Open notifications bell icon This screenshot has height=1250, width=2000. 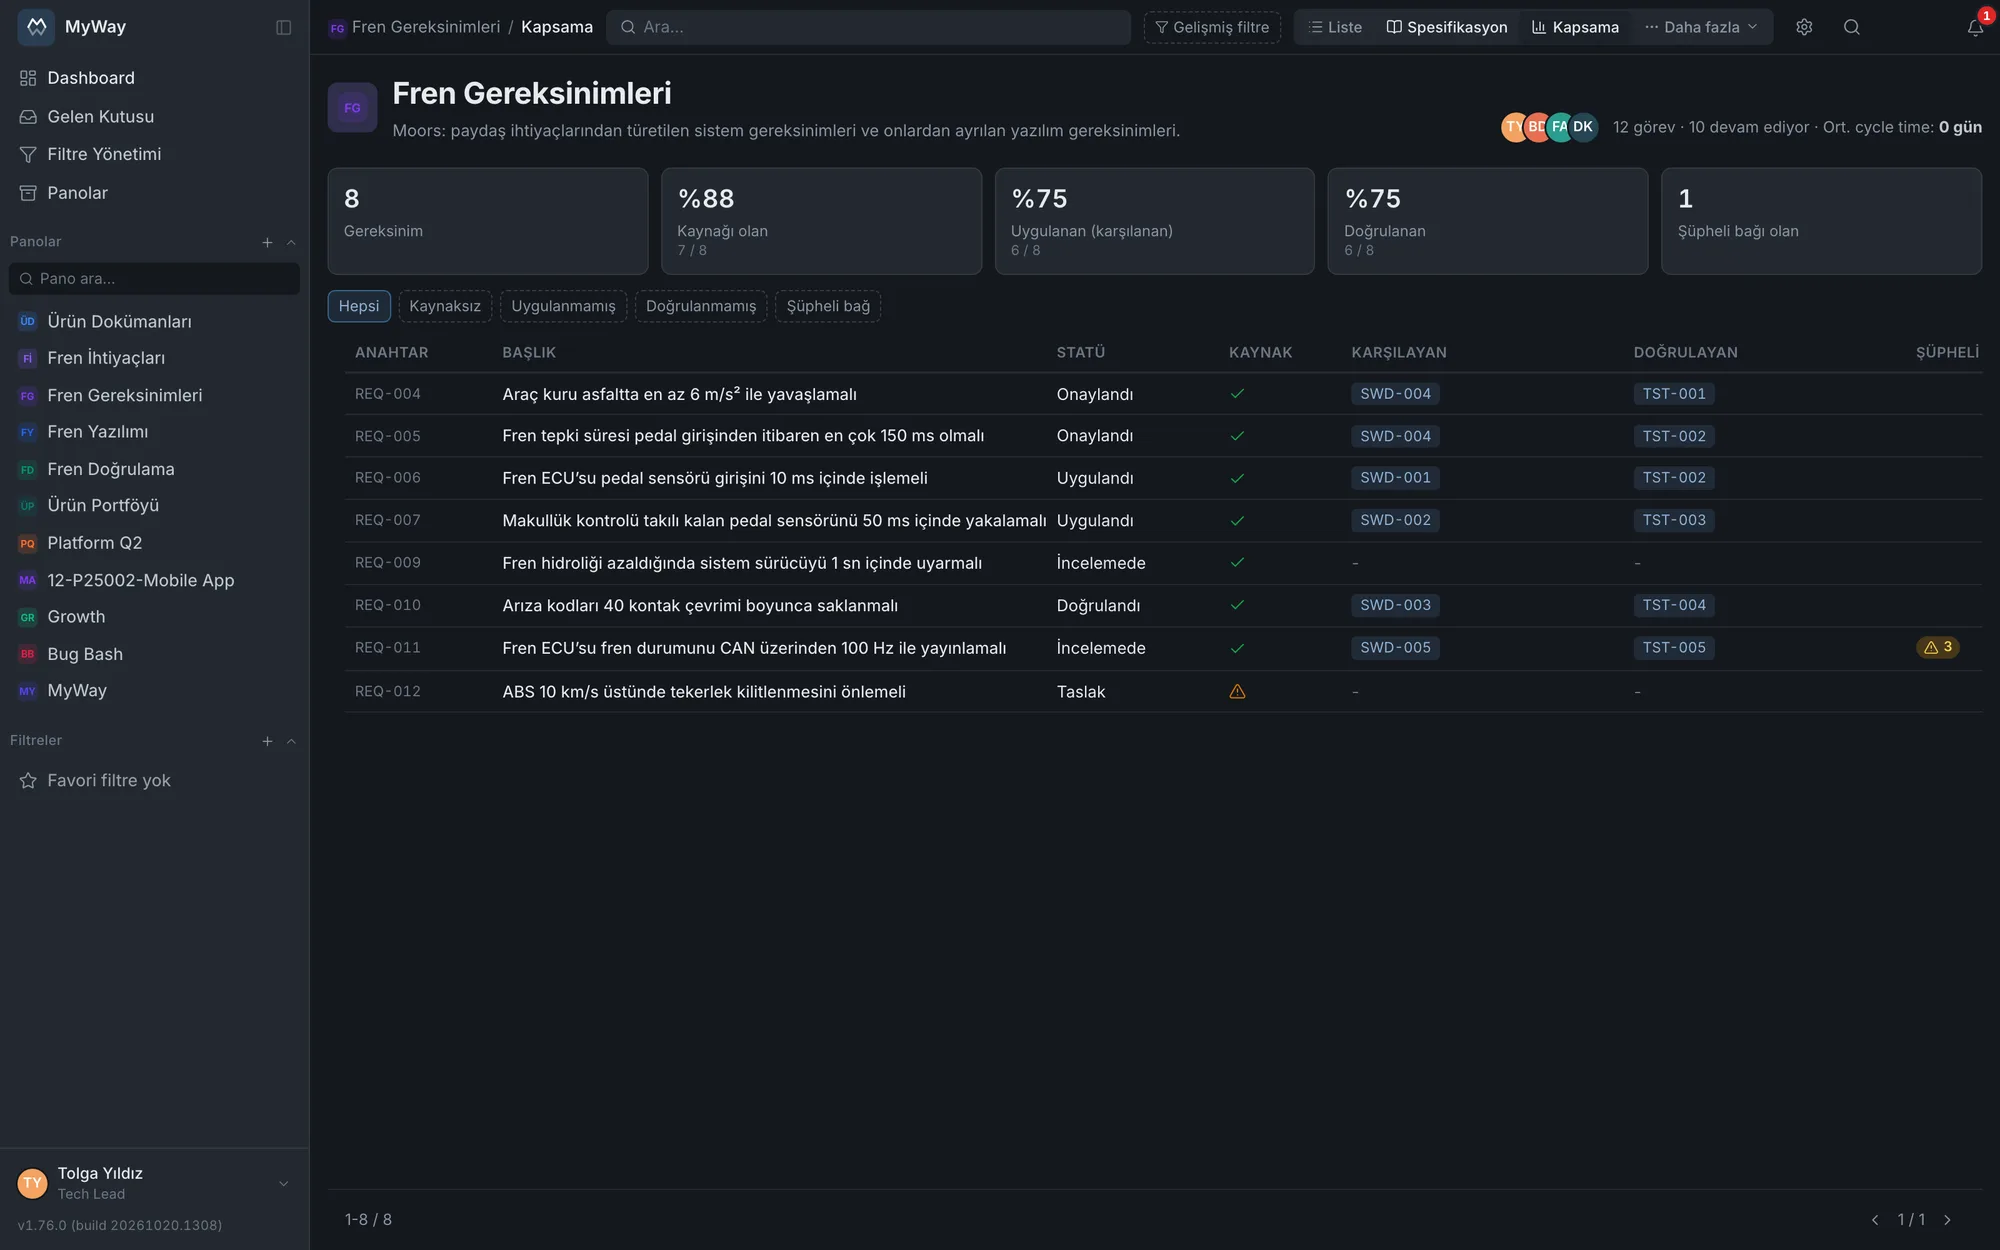click(x=1975, y=27)
